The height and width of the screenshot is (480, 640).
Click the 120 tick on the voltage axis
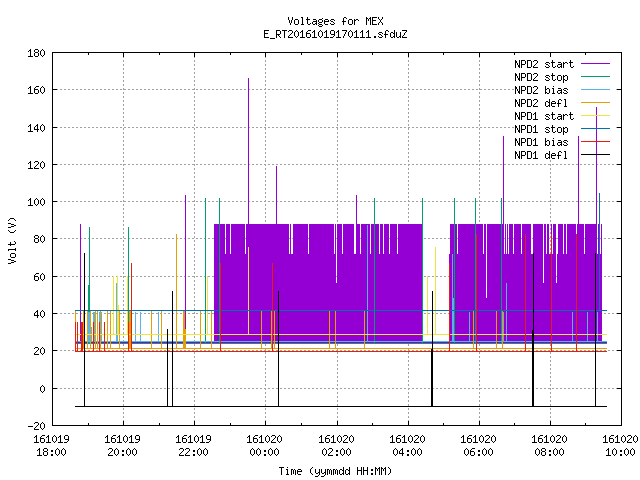tap(36, 165)
